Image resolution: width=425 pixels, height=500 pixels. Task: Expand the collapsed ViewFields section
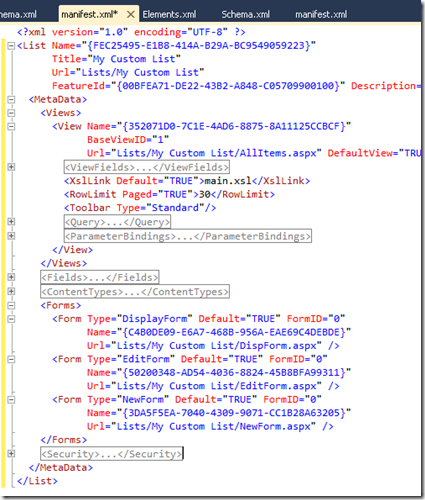pyautogui.click(x=11, y=167)
